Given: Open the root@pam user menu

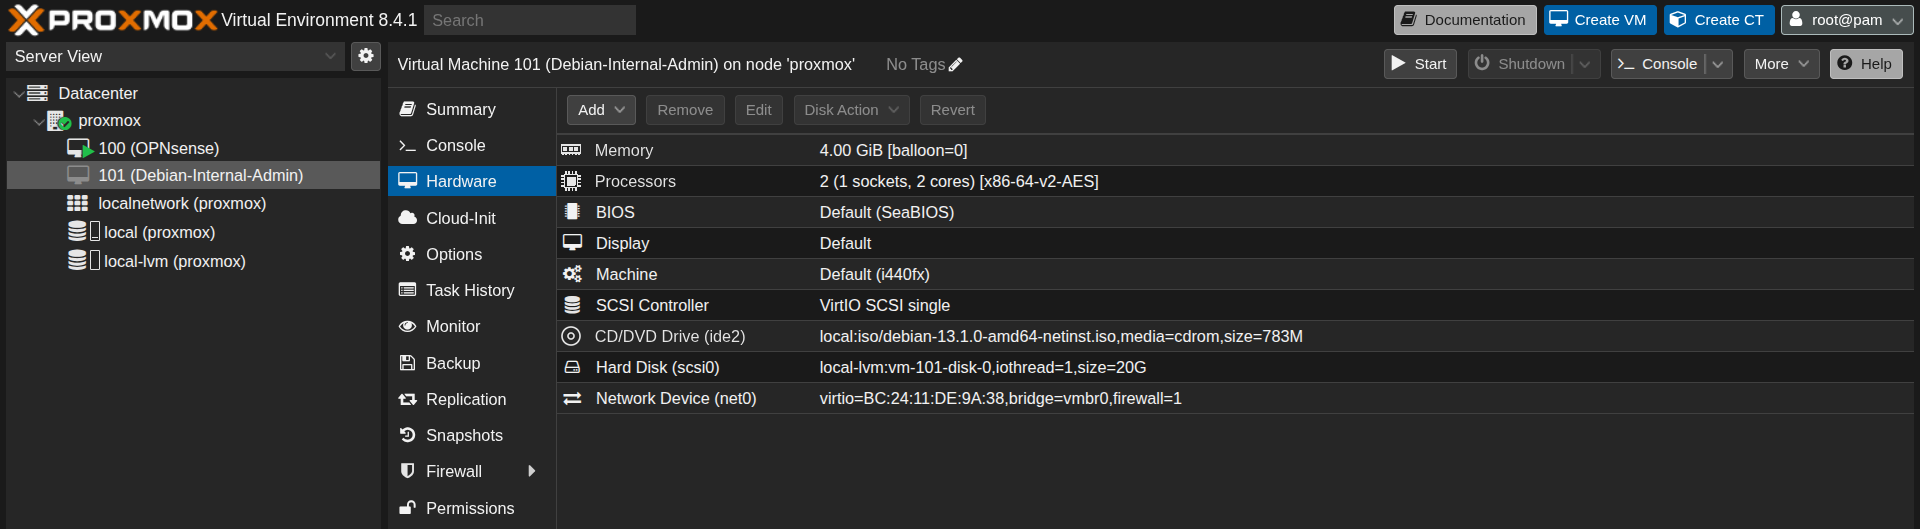Looking at the screenshot, I should tap(1846, 20).
